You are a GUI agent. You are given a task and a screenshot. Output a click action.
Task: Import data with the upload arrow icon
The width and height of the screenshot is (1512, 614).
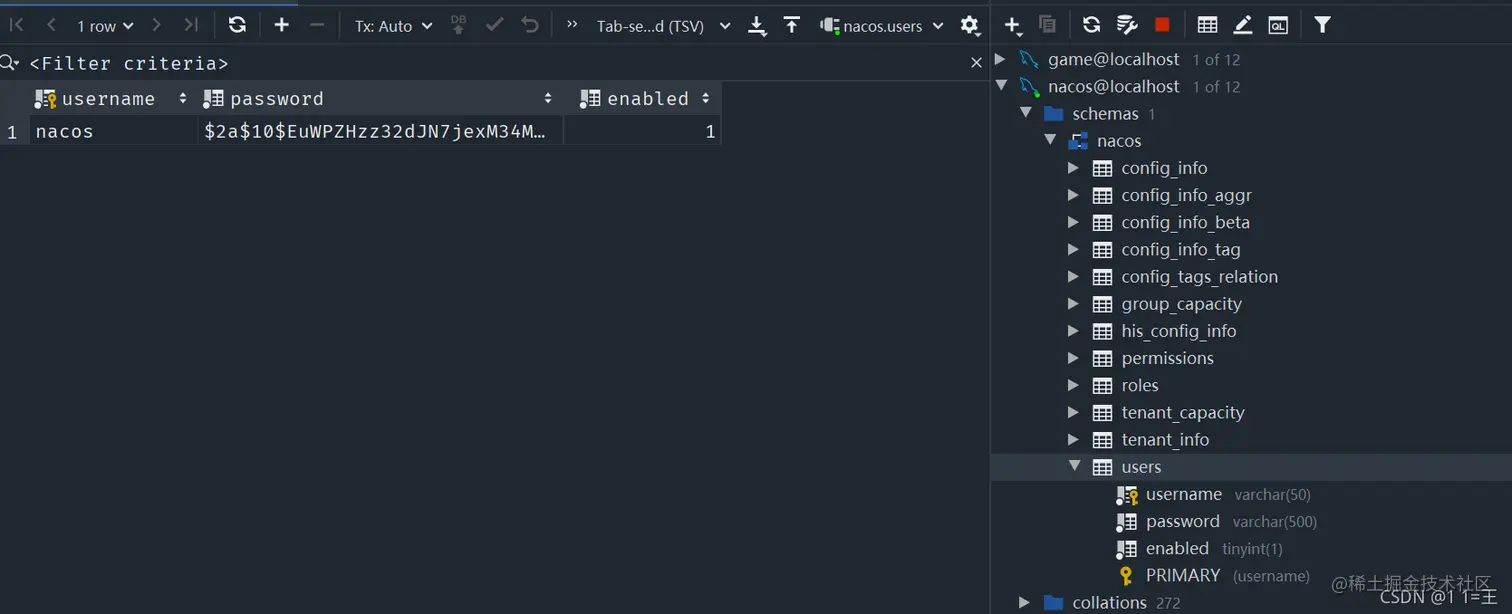792,25
